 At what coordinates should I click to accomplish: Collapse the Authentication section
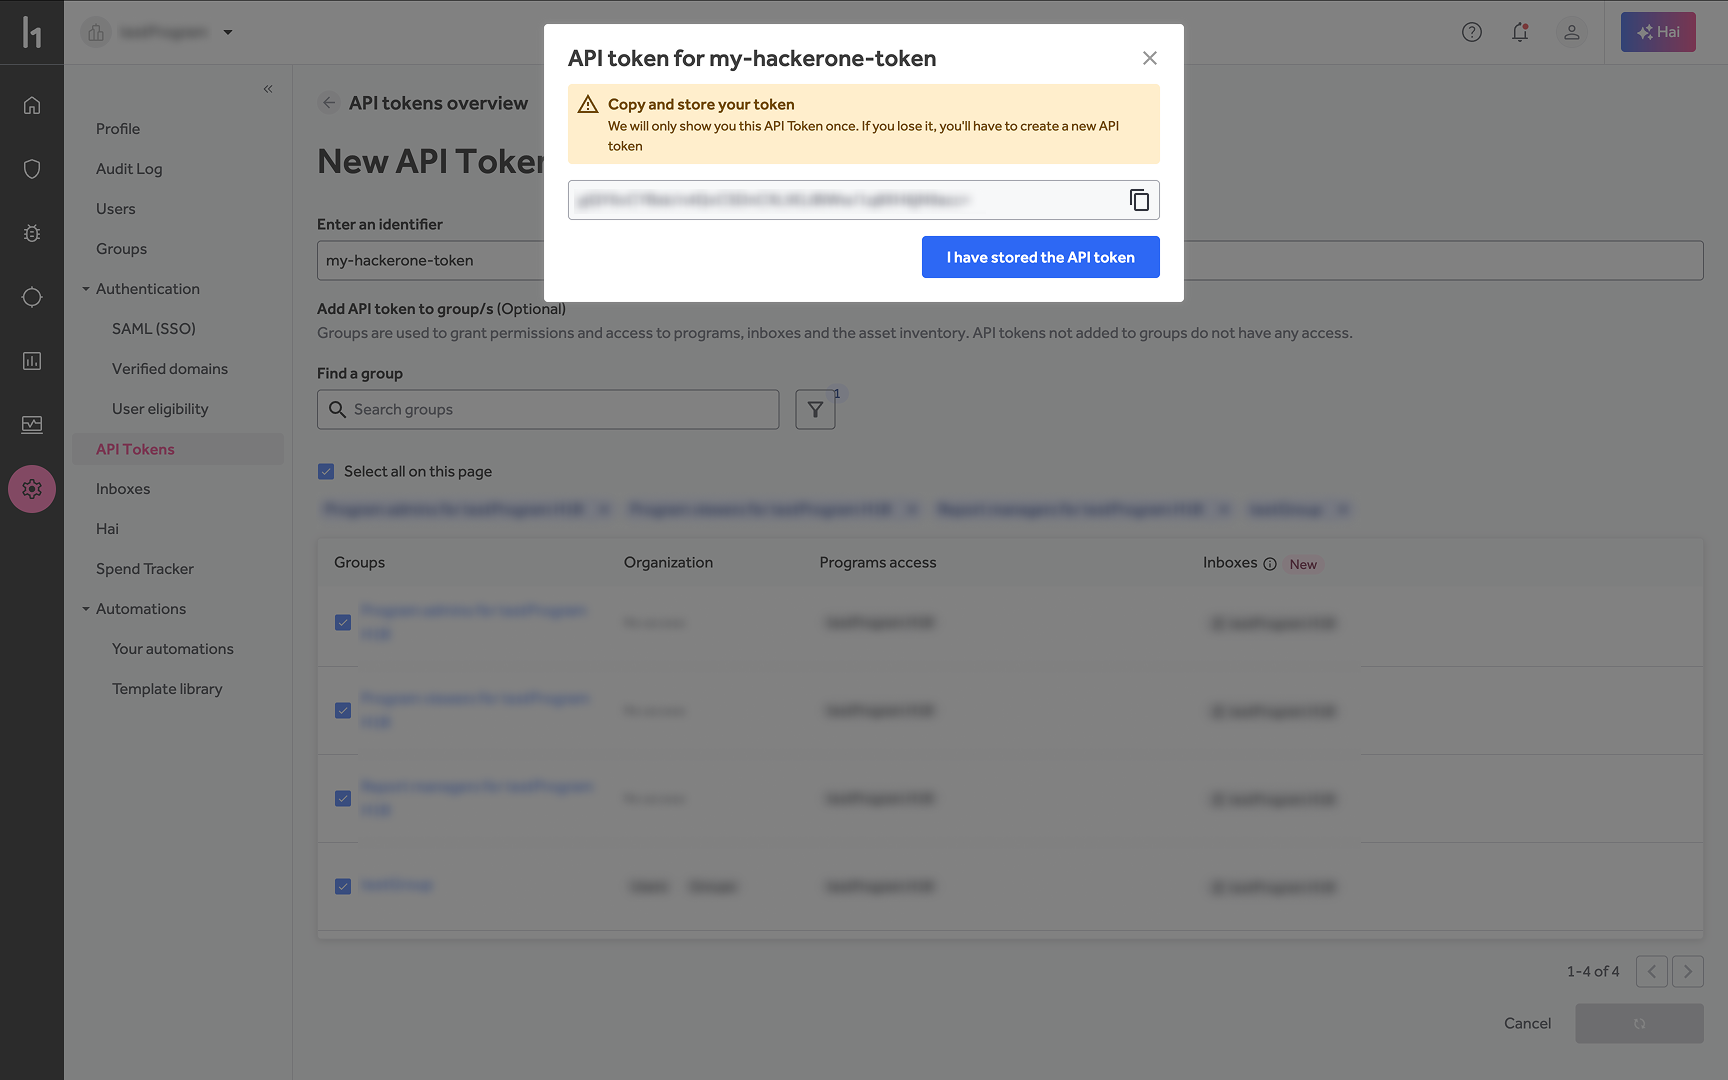(x=86, y=289)
